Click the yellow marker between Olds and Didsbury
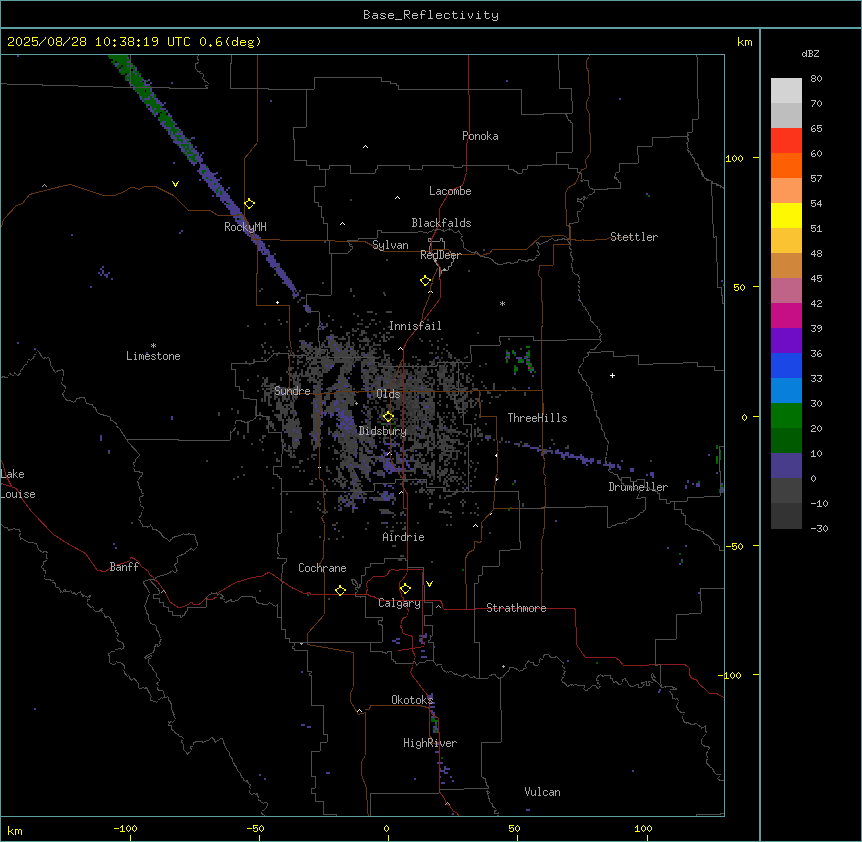 [388, 417]
